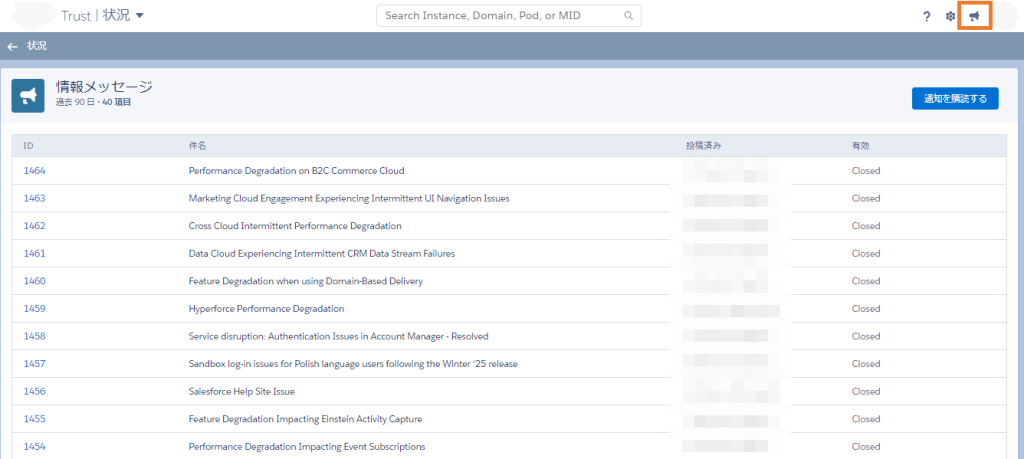Click the back arrow icon
Viewport: 1024px width, 459px height.
12,46
